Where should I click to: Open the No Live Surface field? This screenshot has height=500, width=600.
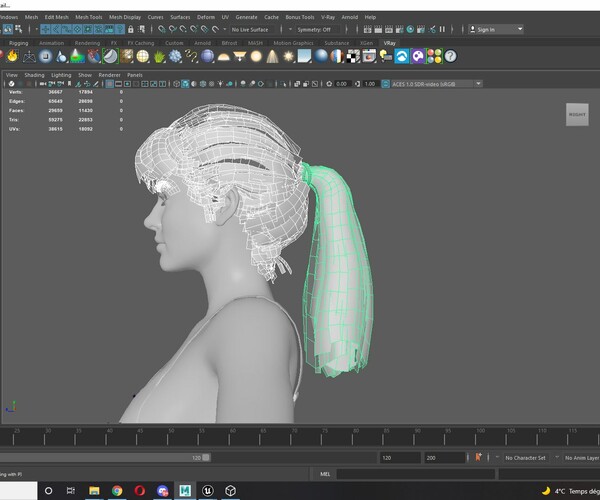252,29
